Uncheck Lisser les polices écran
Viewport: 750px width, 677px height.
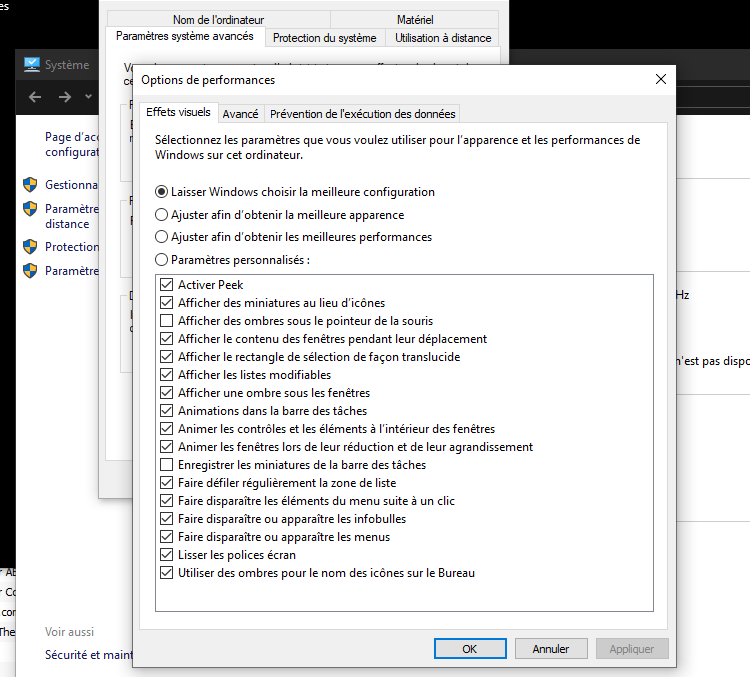pyautogui.click(x=166, y=555)
